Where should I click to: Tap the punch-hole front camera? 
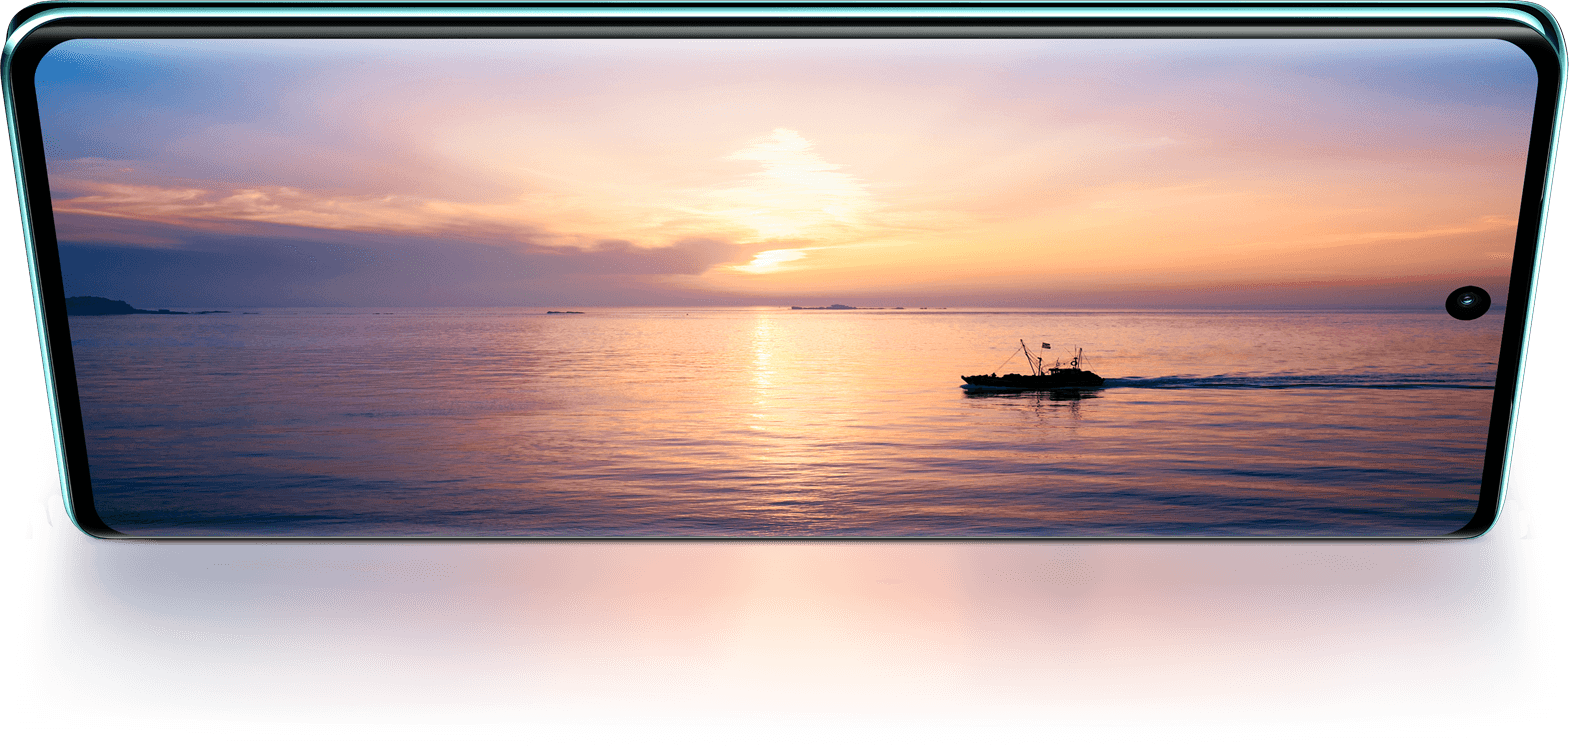point(1467,302)
